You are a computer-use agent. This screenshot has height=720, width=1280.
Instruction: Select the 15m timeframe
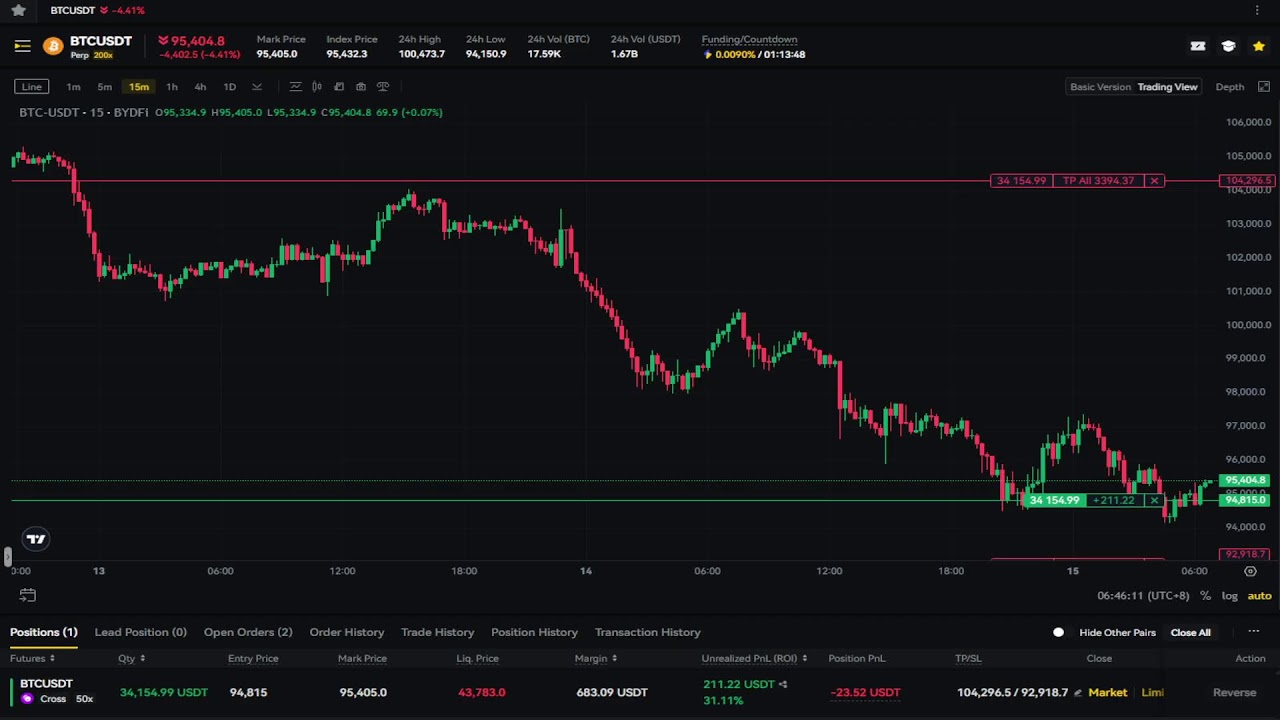coord(139,87)
